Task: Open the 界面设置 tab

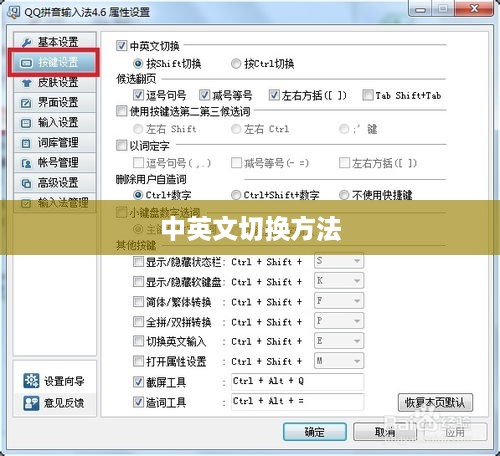Action: tap(55, 102)
